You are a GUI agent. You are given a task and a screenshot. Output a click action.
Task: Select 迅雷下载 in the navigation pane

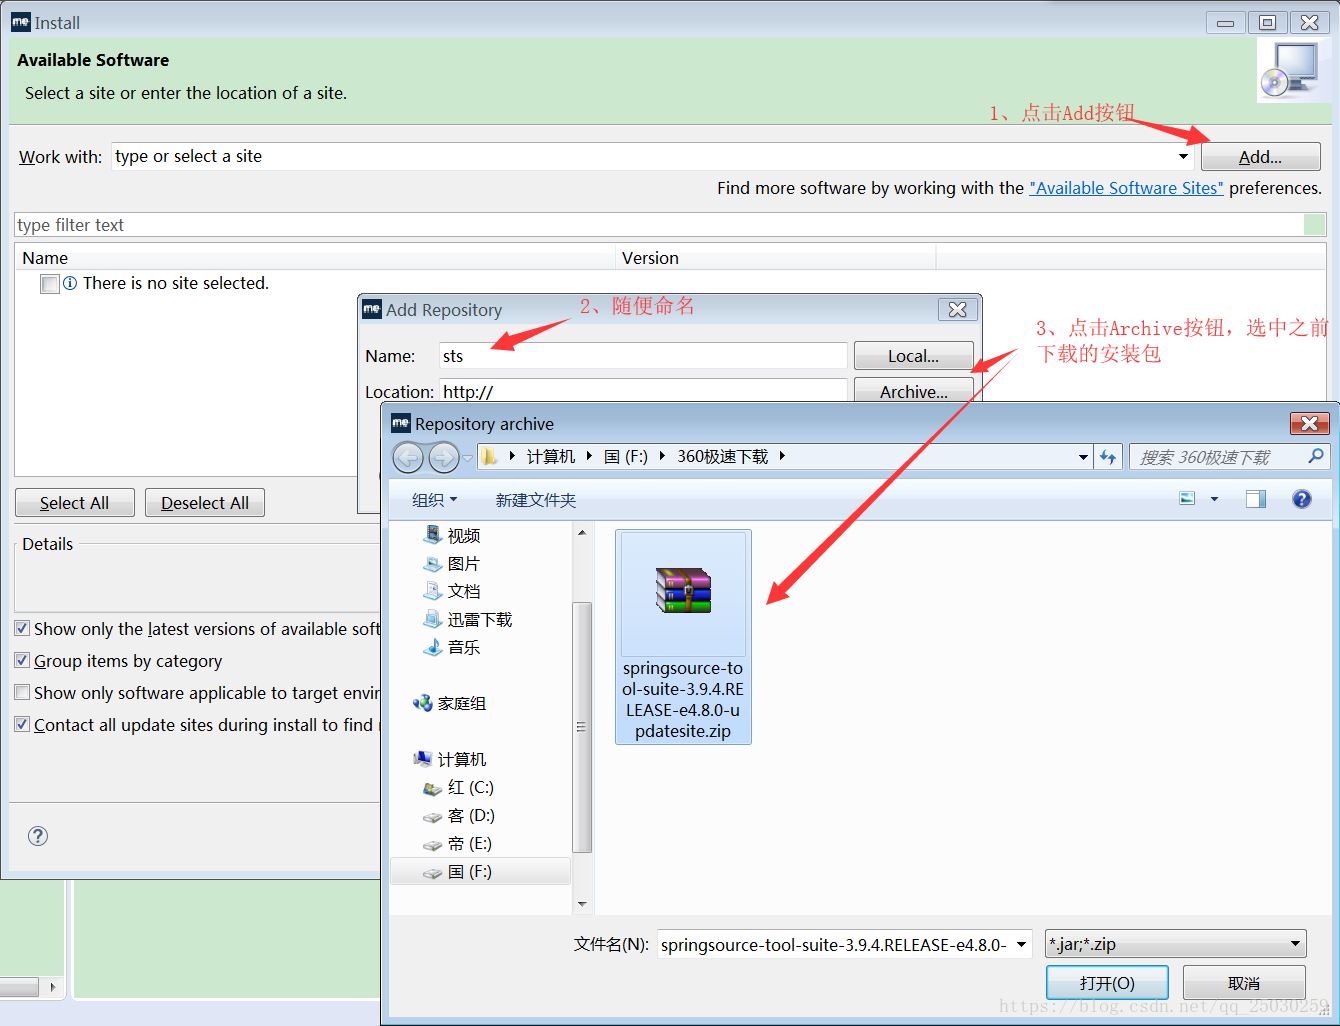468,620
